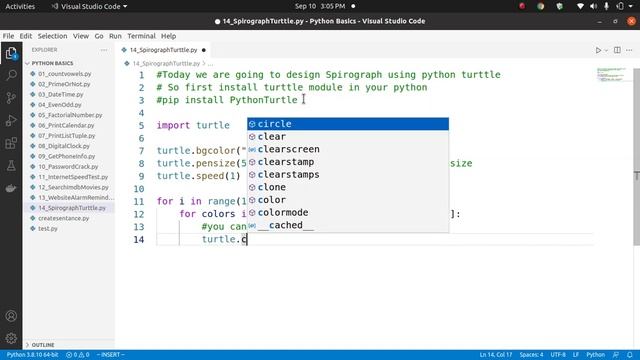Open the Go menu
The width and height of the screenshot is (640, 360).
pyautogui.click(x=99, y=36)
